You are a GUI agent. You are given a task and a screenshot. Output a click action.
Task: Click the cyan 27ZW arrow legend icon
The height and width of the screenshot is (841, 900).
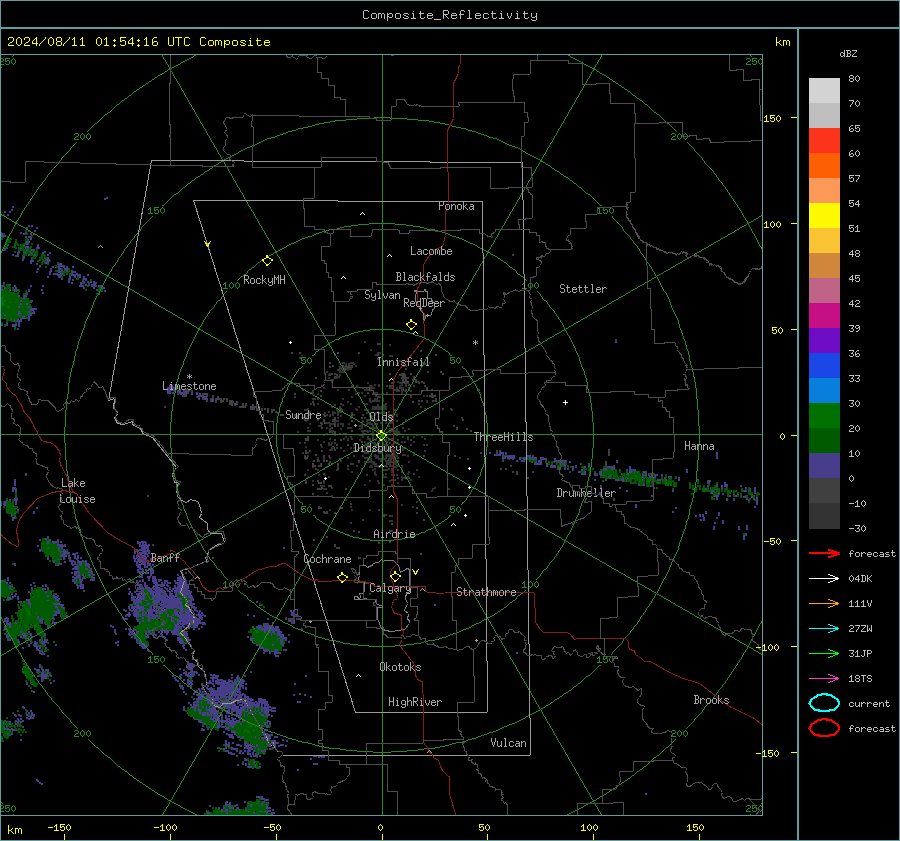tap(824, 629)
